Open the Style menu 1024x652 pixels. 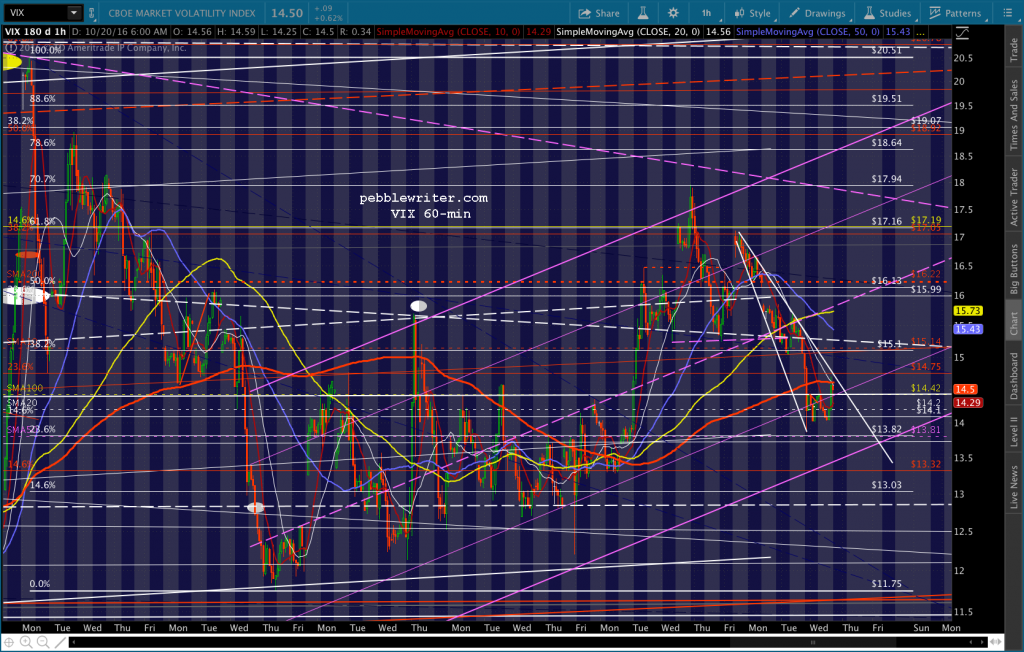coord(752,13)
